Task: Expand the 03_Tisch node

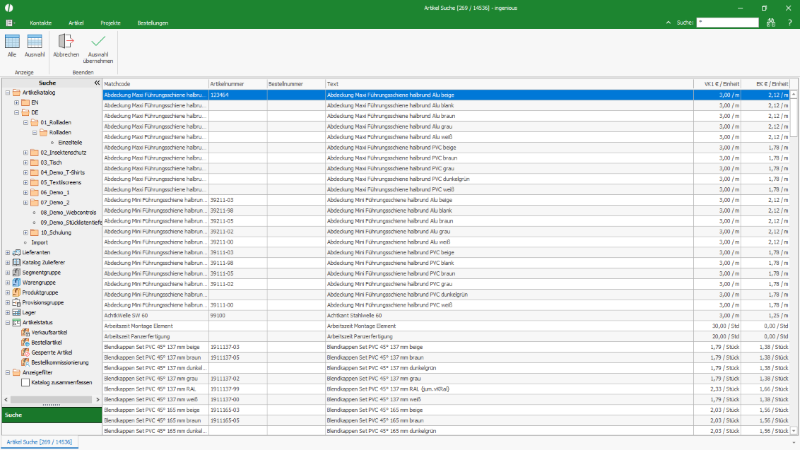Action: [x=26, y=163]
